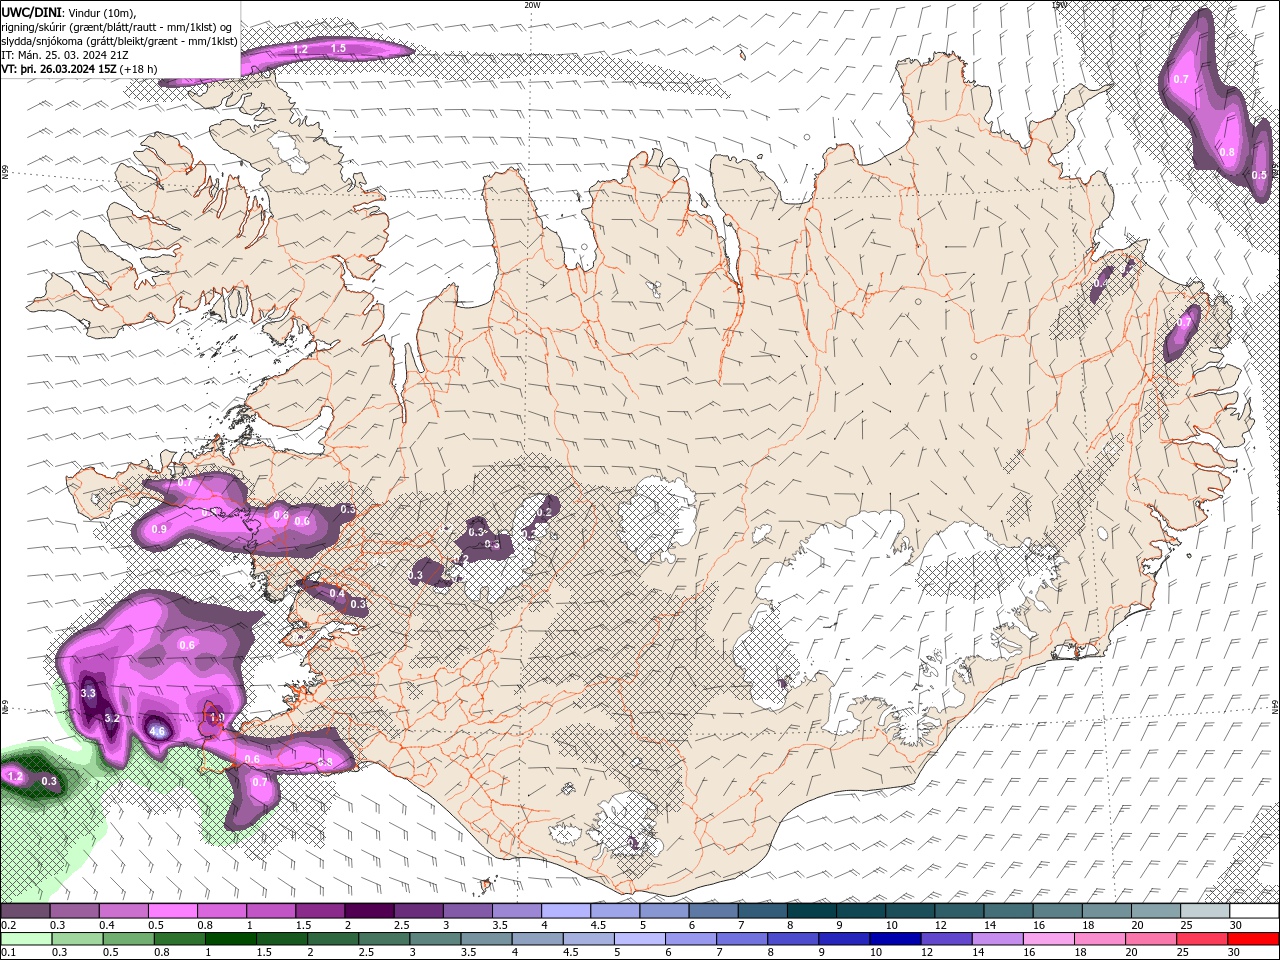Click the '1.2' value beside 1.5 in pink band
The width and height of the screenshot is (1280, 960).
[300, 49]
